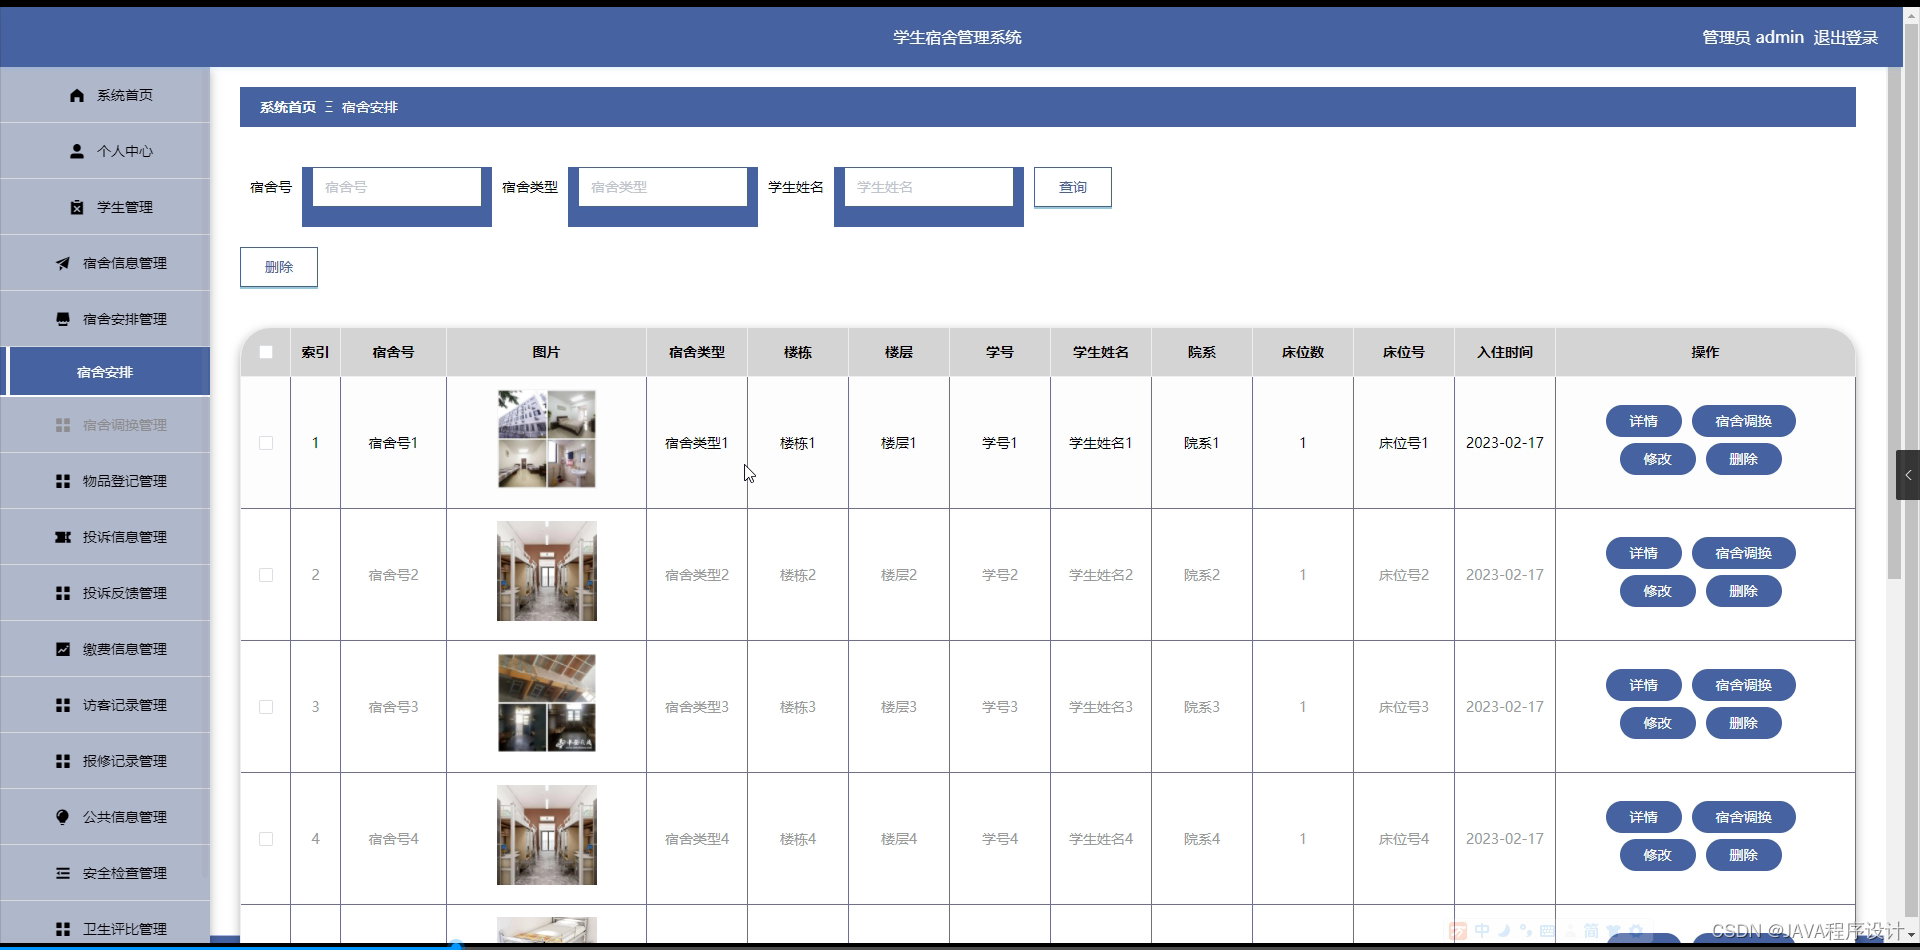This screenshot has height=950, width=1920.
Task: Click the dorm photo thumbnail in row 1
Action: point(547,439)
